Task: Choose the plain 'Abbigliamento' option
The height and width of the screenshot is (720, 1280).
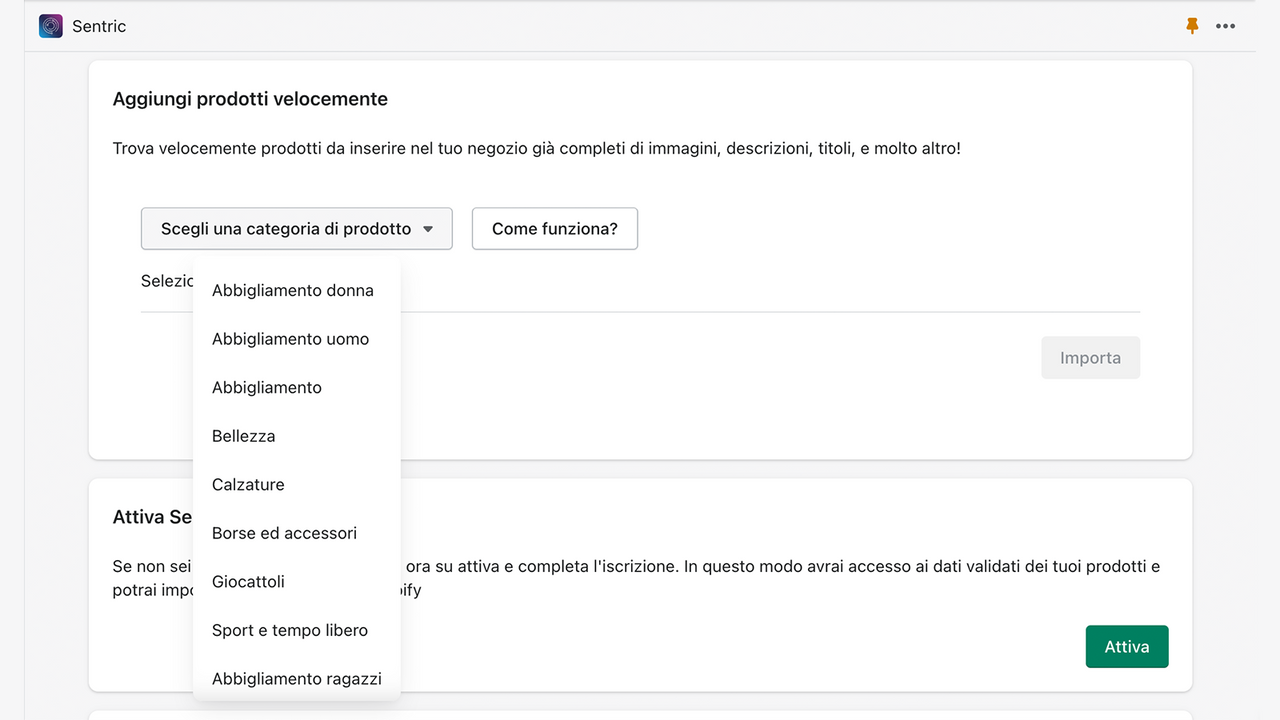Action: (297, 388)
